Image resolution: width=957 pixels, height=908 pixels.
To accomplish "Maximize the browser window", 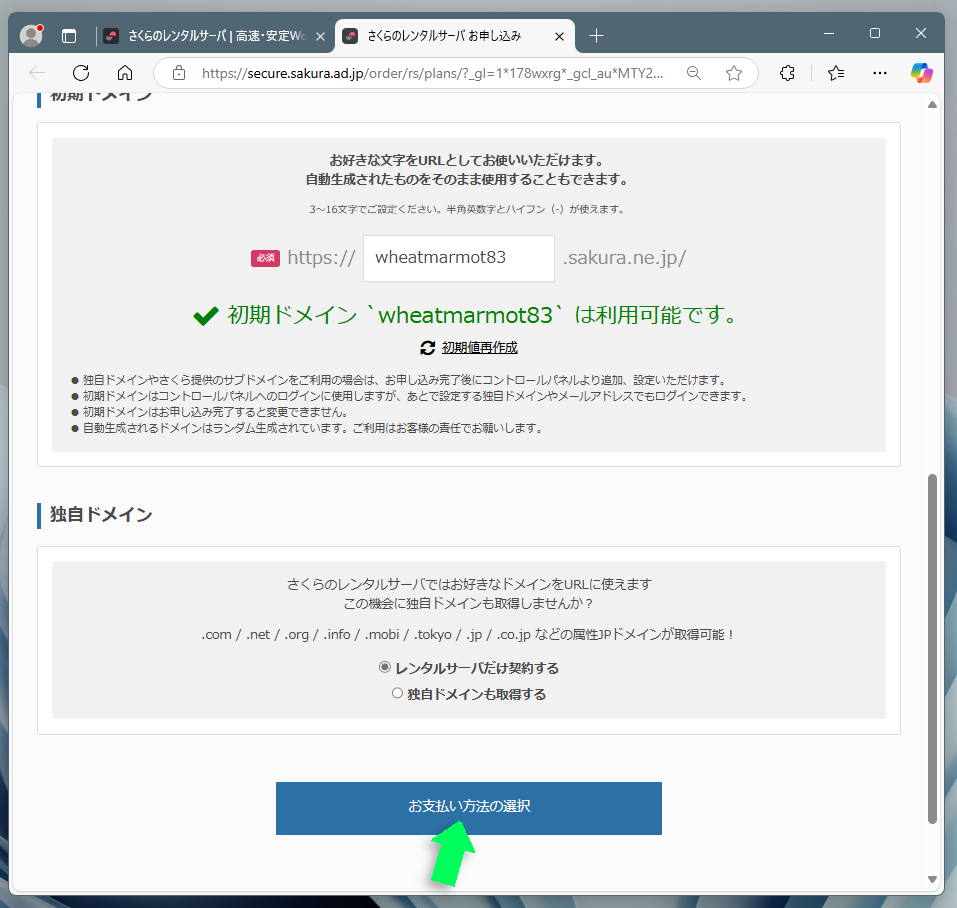I will (875, 34).
